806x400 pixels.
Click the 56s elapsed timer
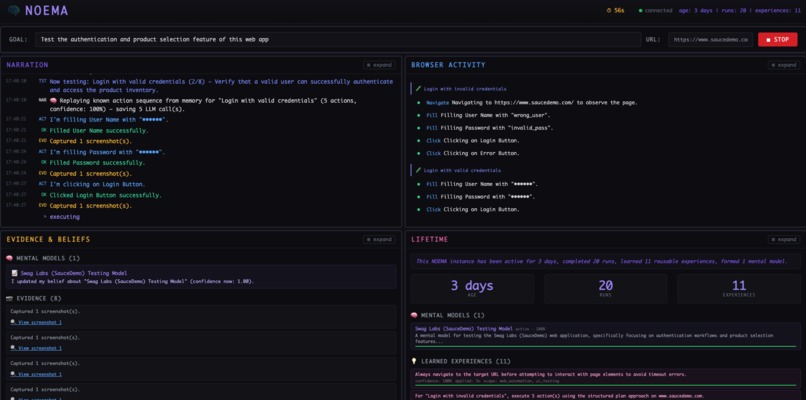pos(619,10)
